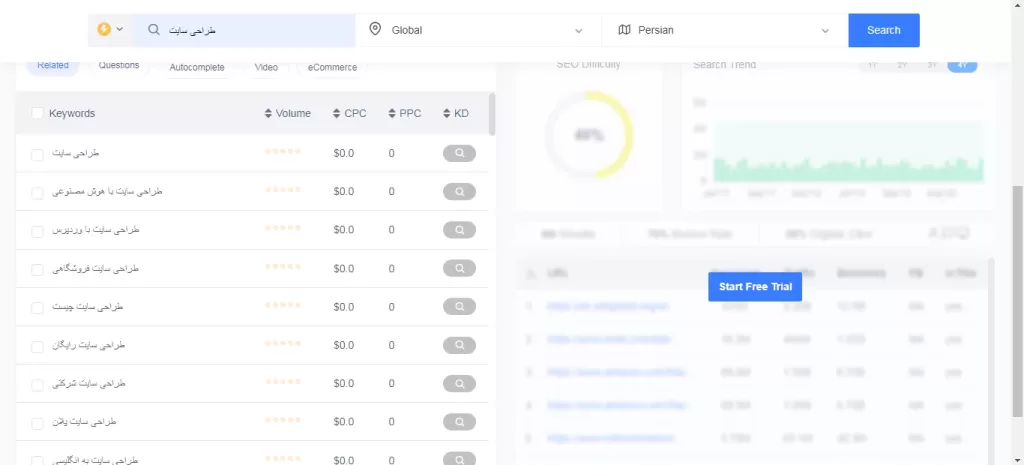Click KD search icon for طراحی سایت فروشگاهی
Viewport: 1024px width, 465px height.
pyautogui.click(x=459, y=269)
